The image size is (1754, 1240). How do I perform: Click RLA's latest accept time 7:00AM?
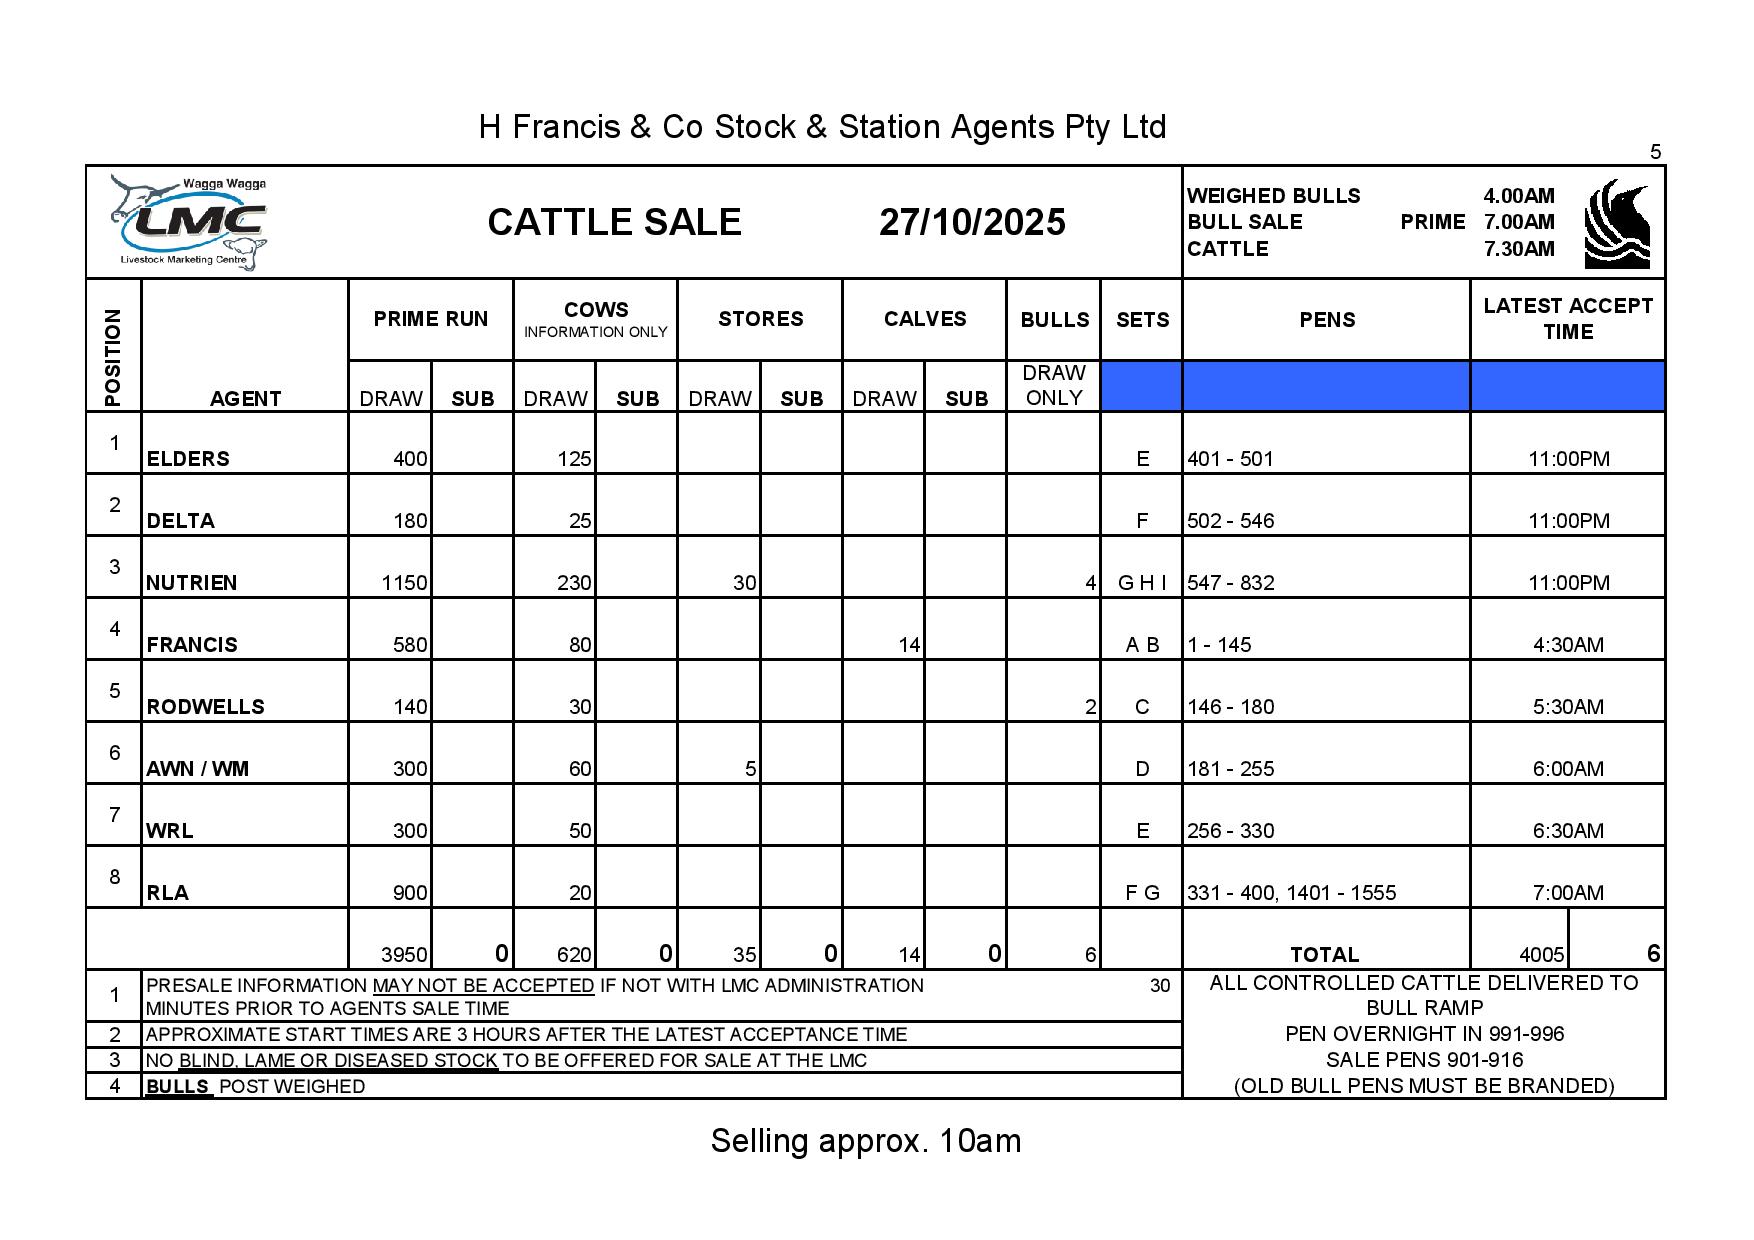click(x=1567, y=893)
